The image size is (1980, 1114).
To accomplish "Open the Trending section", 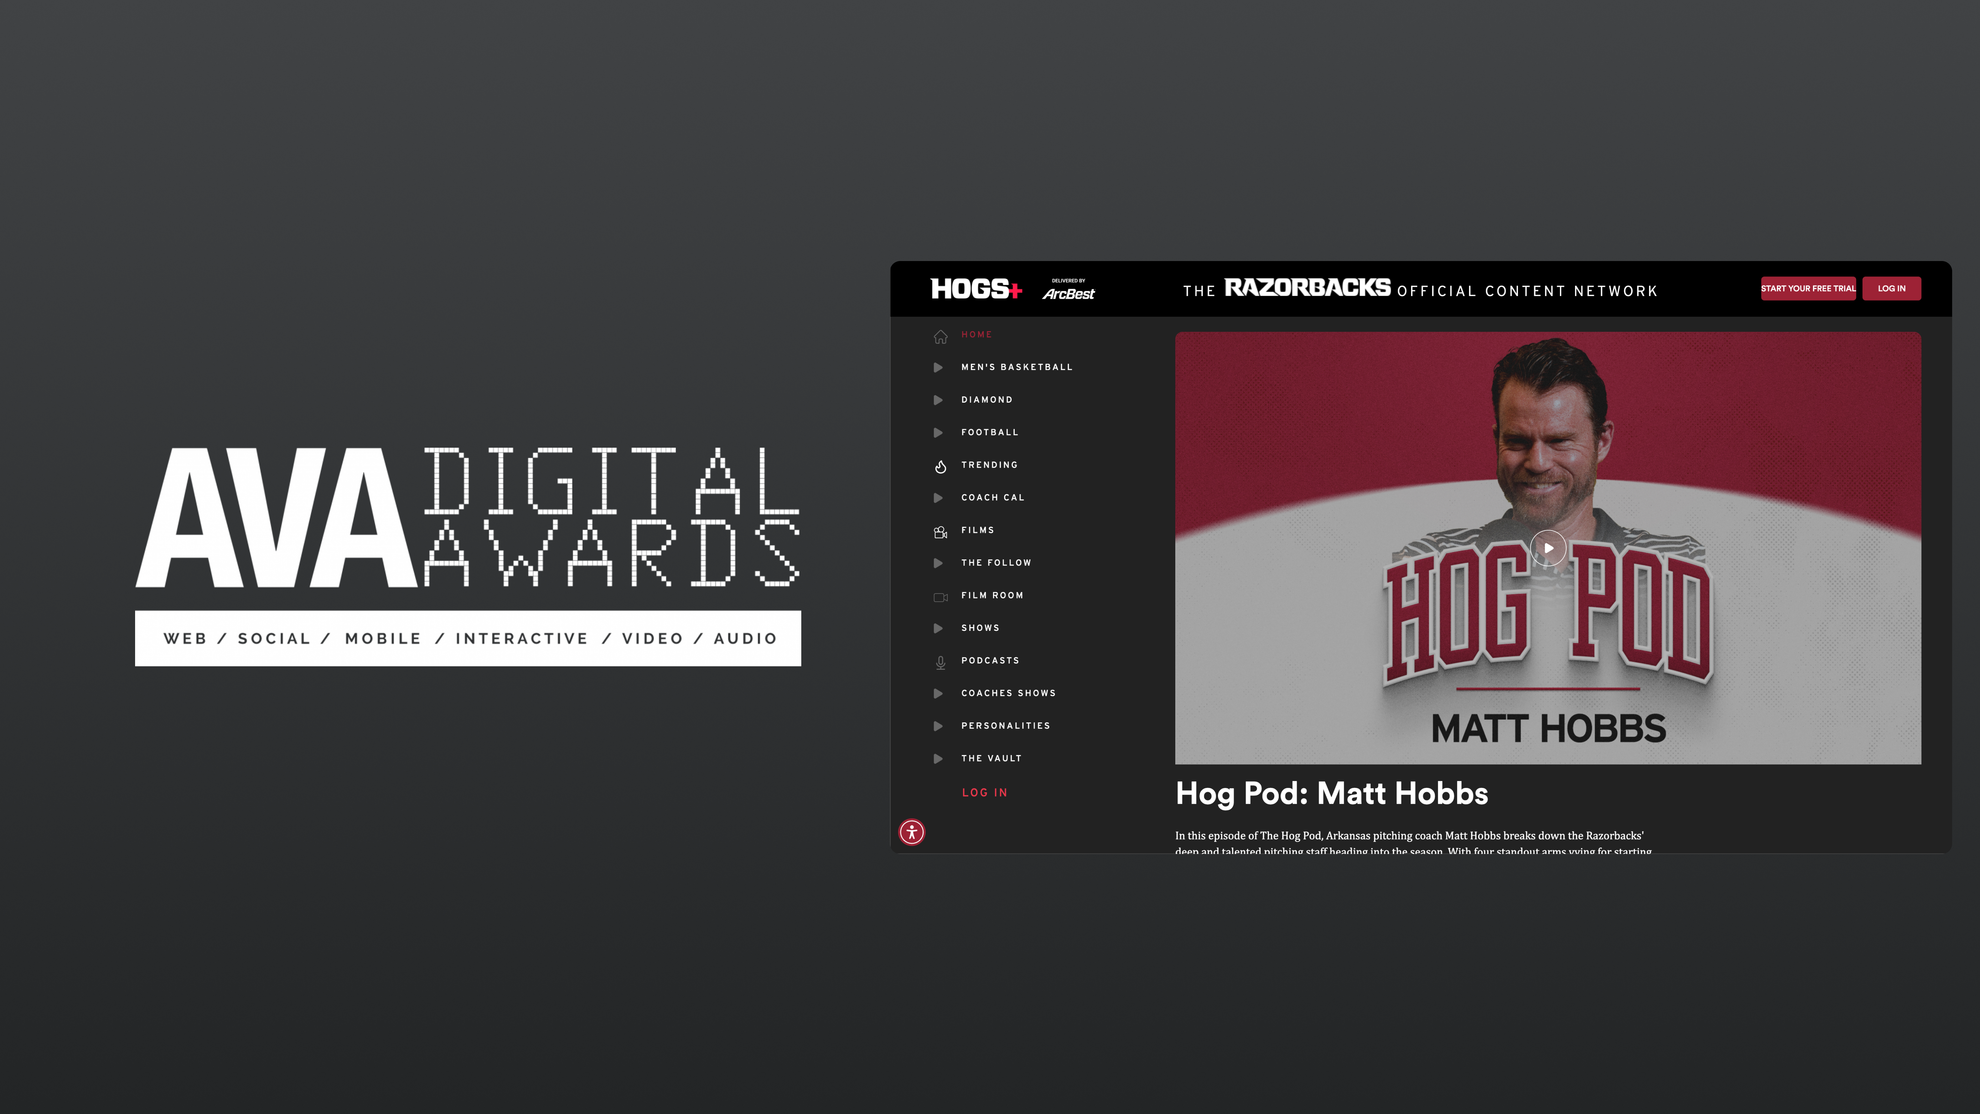I will click(x=989, y=465).
